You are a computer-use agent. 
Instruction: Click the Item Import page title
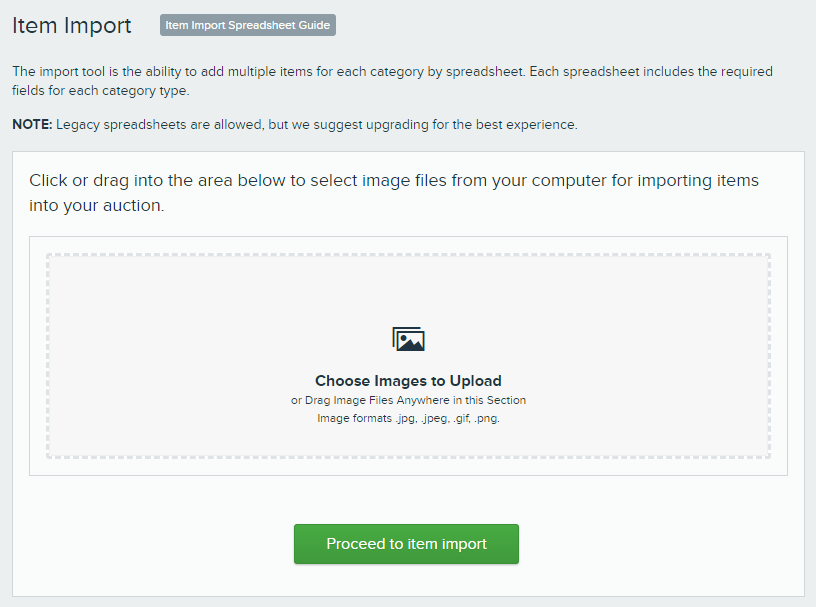click(x=72, y=26)
